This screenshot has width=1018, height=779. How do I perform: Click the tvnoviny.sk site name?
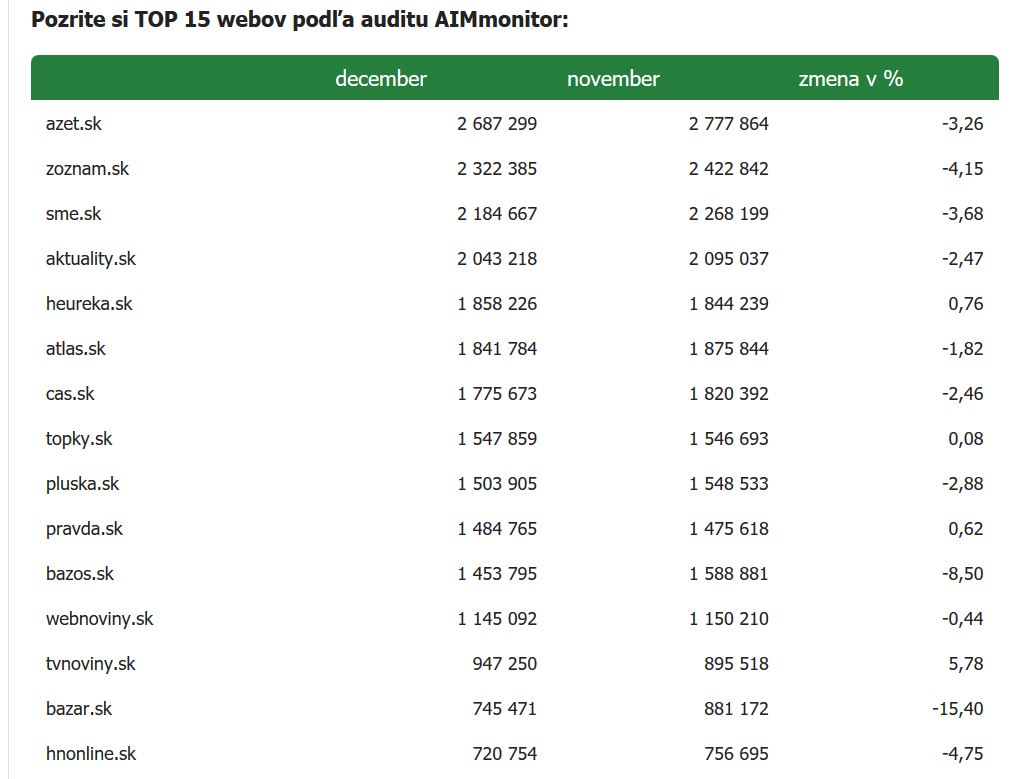click(90, 664)
